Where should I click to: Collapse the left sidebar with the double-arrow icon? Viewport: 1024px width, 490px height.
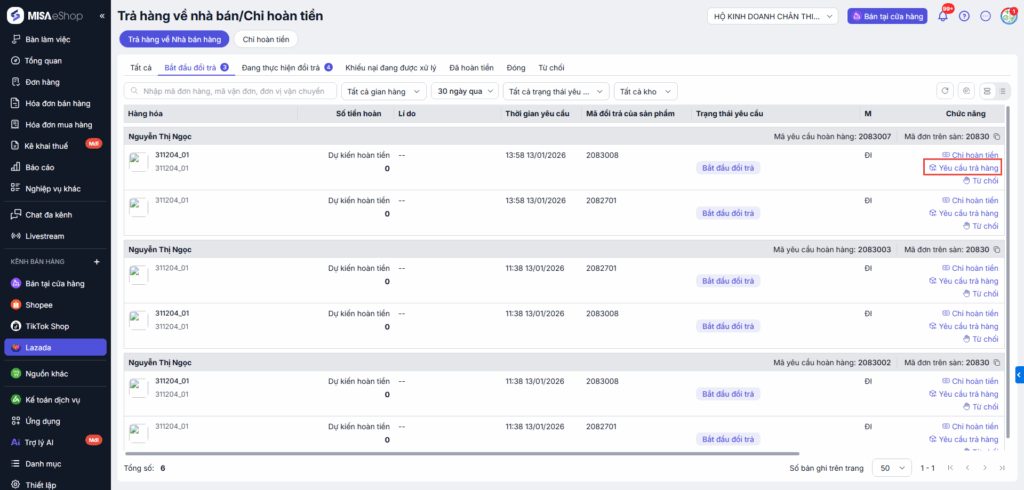click(x=102, y=17)
